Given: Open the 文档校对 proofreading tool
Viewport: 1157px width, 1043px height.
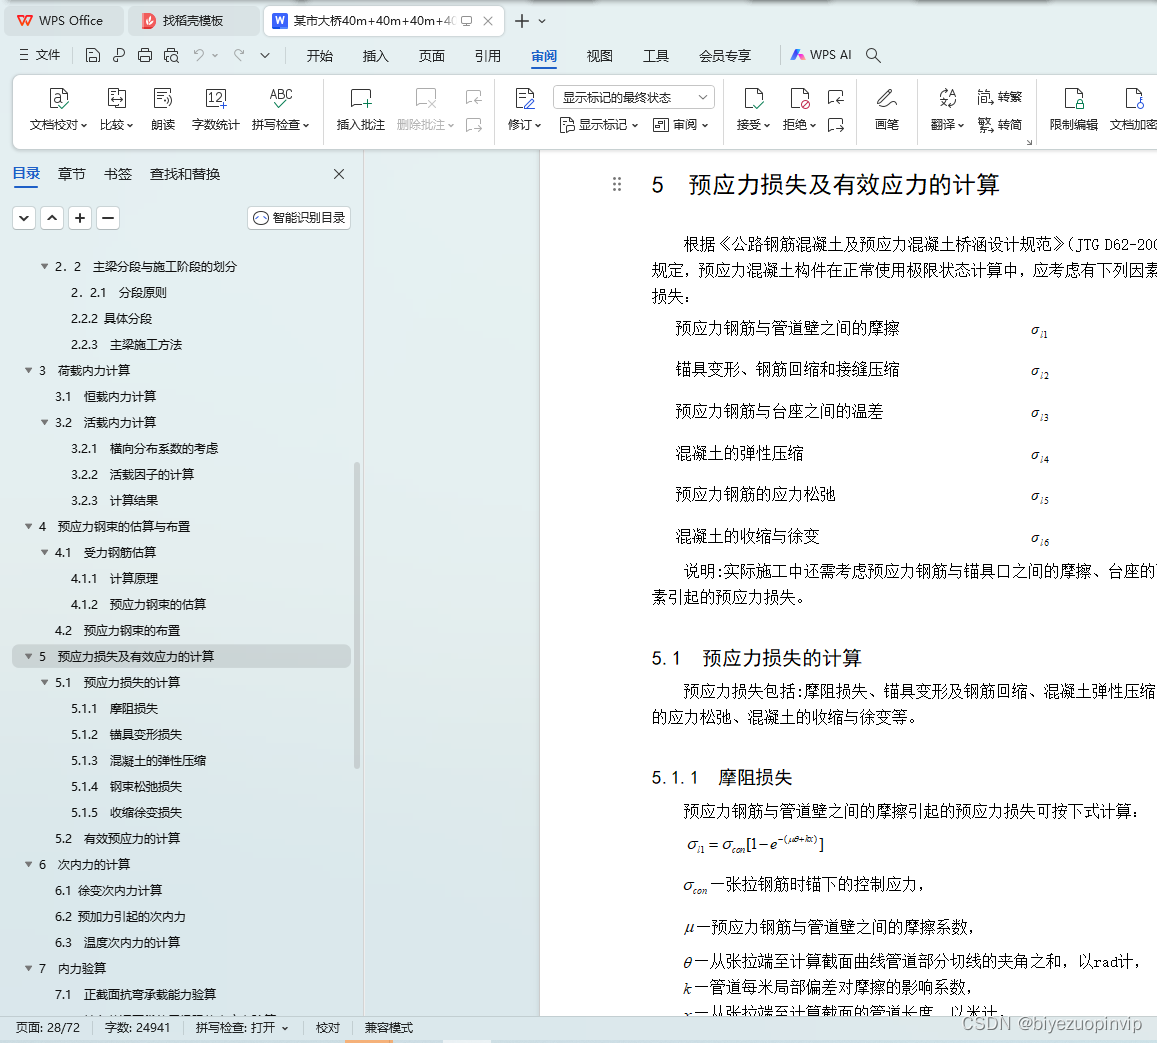Looking at the screenshot, I should [x=58, y=109].
